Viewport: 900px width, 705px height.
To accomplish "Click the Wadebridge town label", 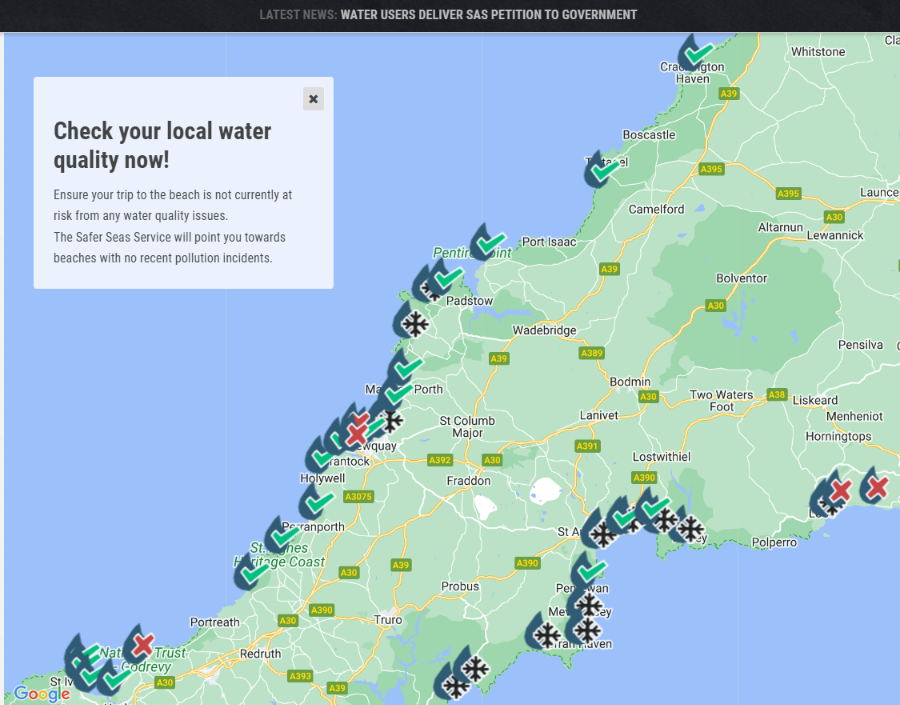I will click(x=544, y=330).
